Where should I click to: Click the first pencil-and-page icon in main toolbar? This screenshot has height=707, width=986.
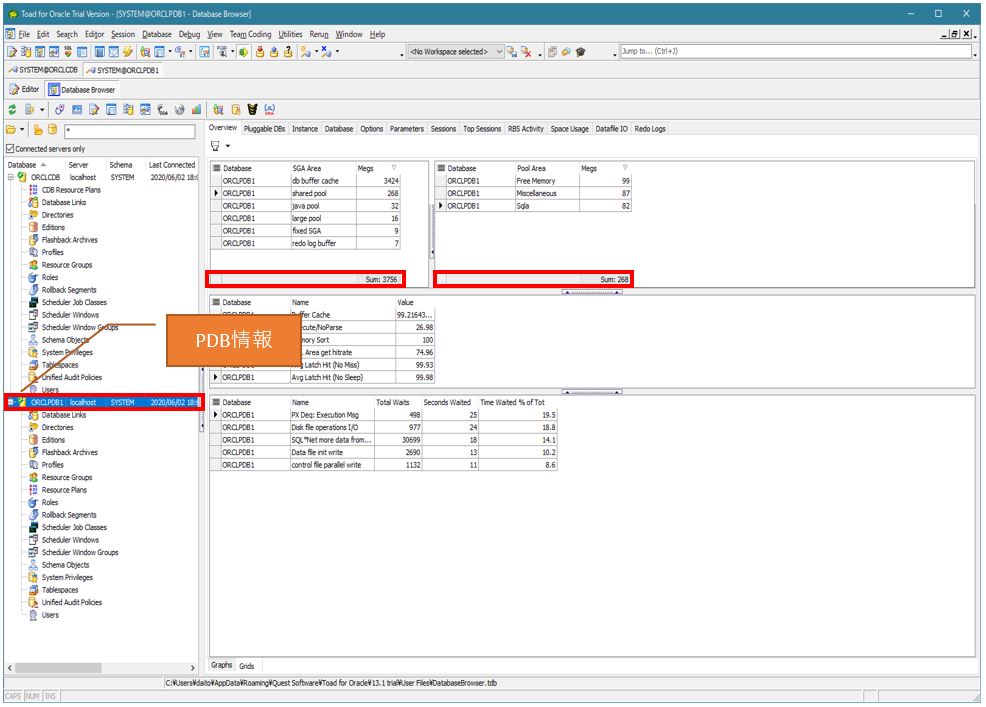[12, 52]
